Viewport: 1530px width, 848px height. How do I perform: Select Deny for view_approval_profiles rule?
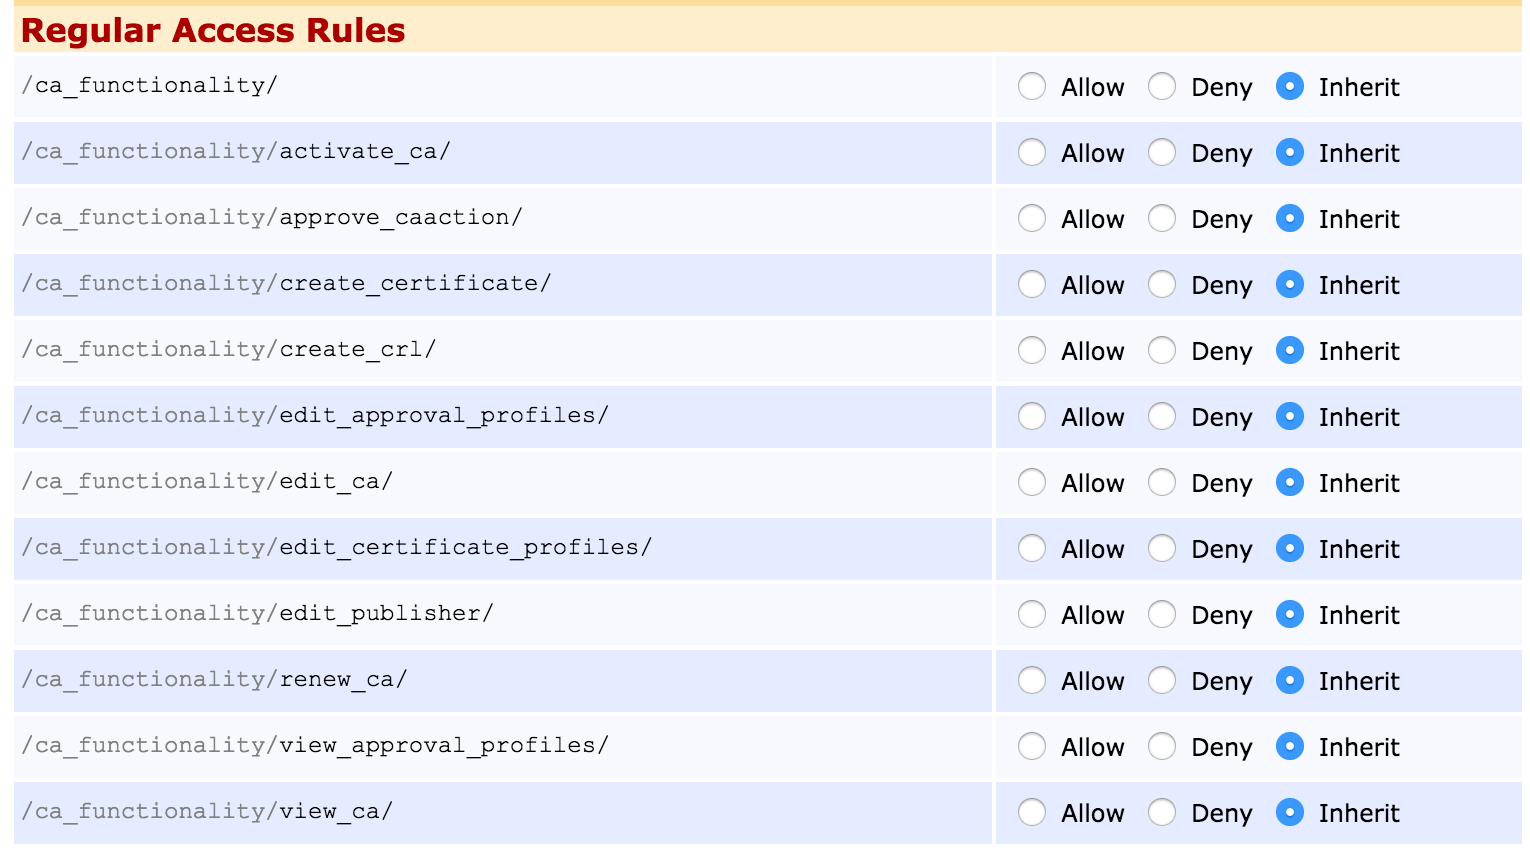coord(1162,747)
